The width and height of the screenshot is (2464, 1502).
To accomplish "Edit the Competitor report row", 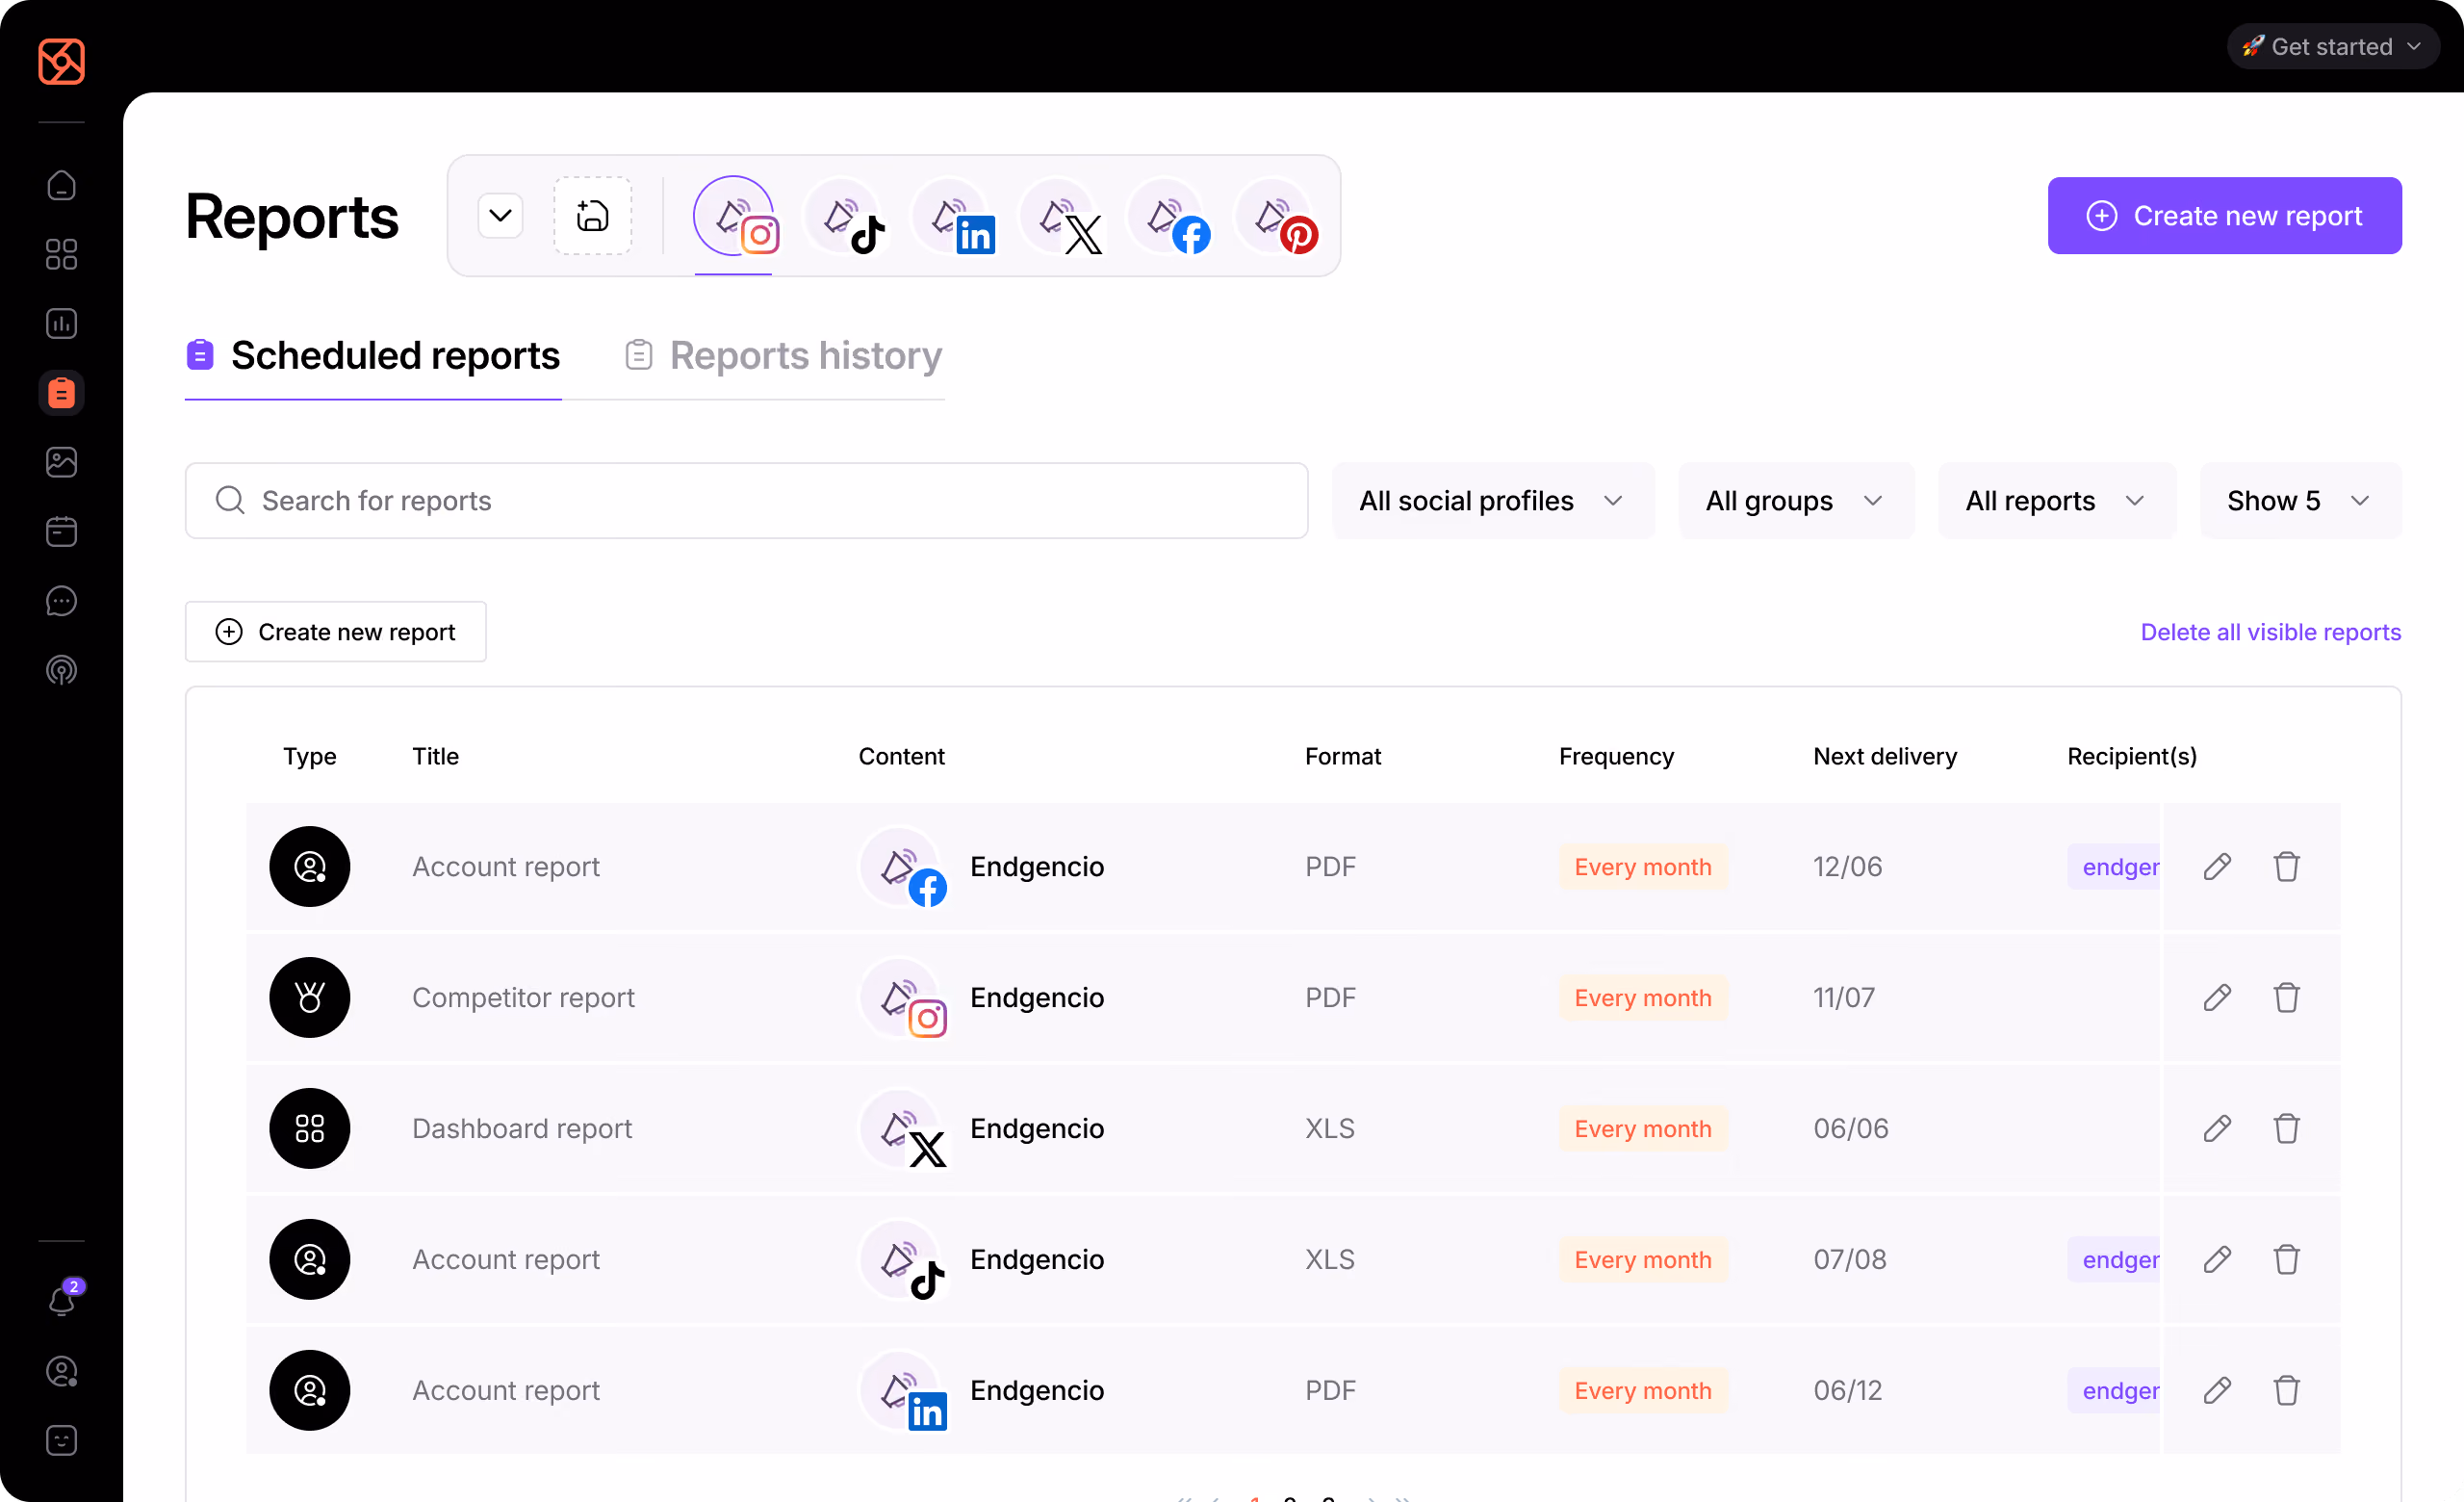I will point(2217,998).
